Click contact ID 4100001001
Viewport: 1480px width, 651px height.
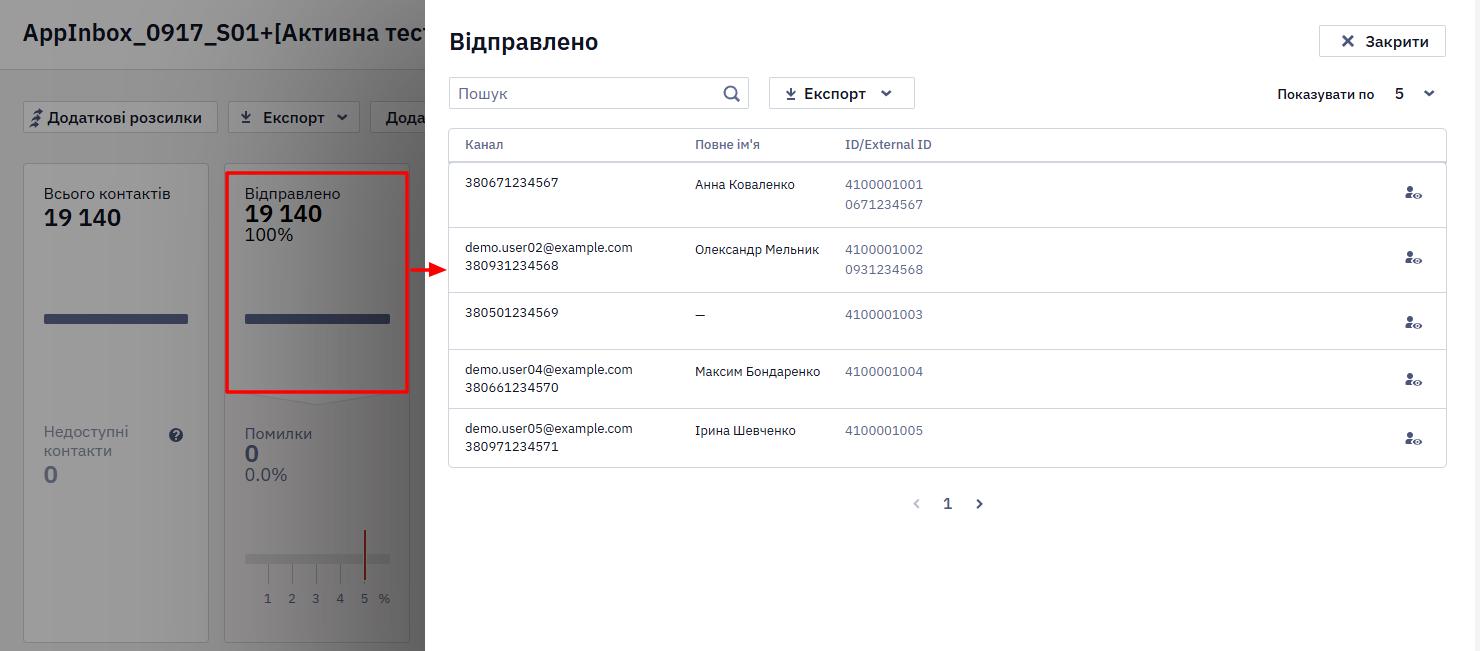[x=884, y=185]
